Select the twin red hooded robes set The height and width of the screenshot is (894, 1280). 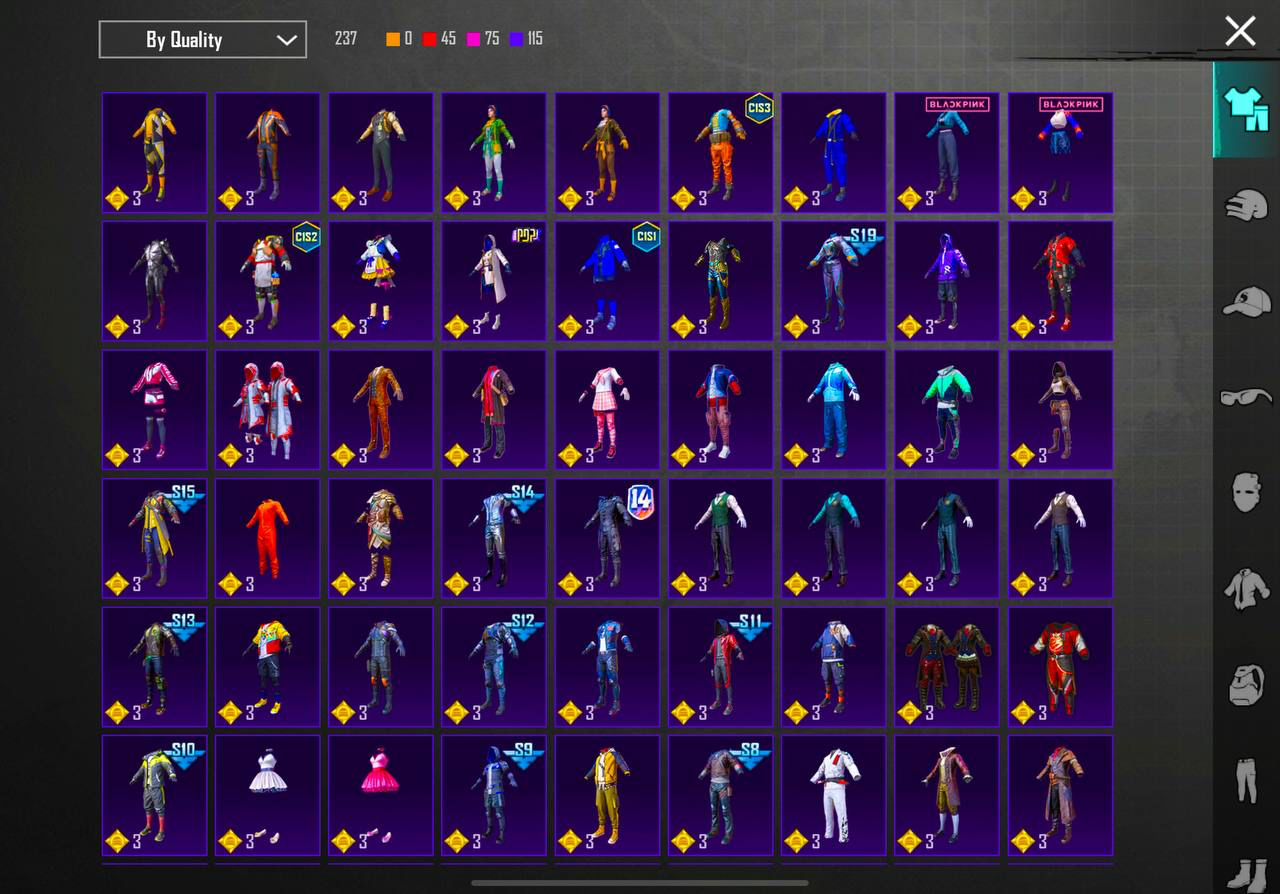[268, 410]
